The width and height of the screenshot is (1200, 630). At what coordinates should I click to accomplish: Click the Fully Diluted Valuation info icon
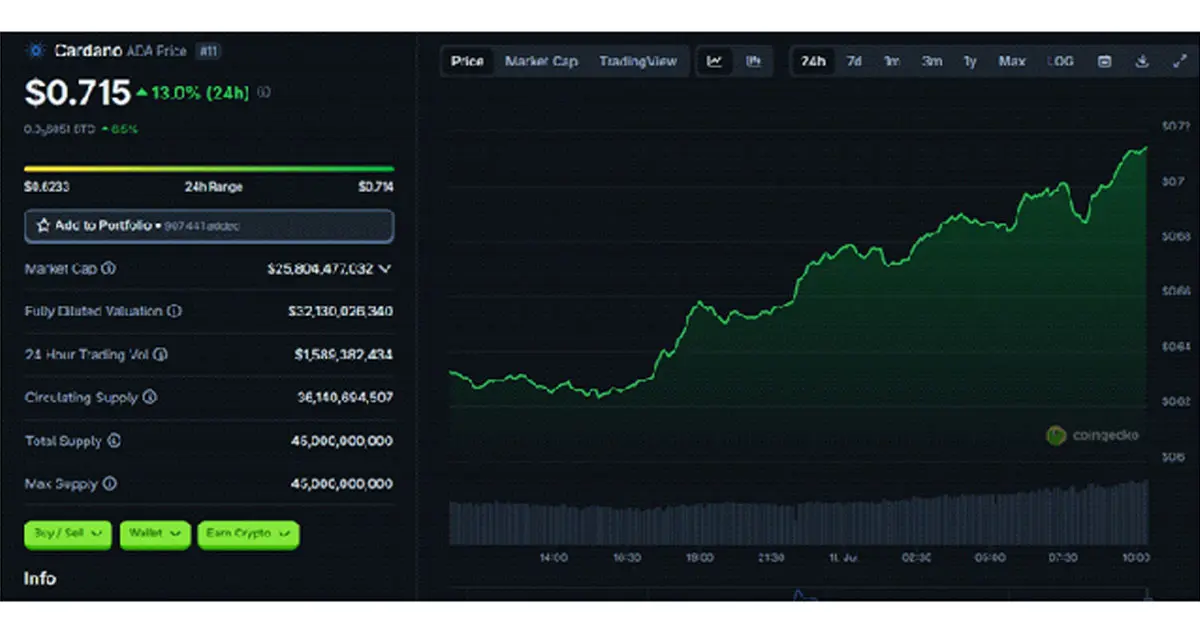click(x=174, y=312)
